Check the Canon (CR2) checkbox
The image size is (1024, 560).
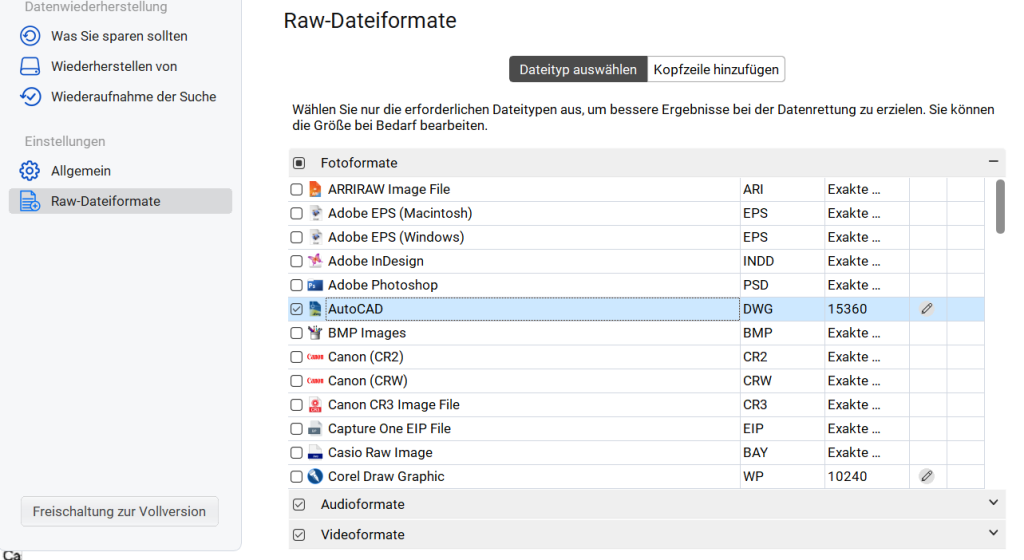coord(296,357)
